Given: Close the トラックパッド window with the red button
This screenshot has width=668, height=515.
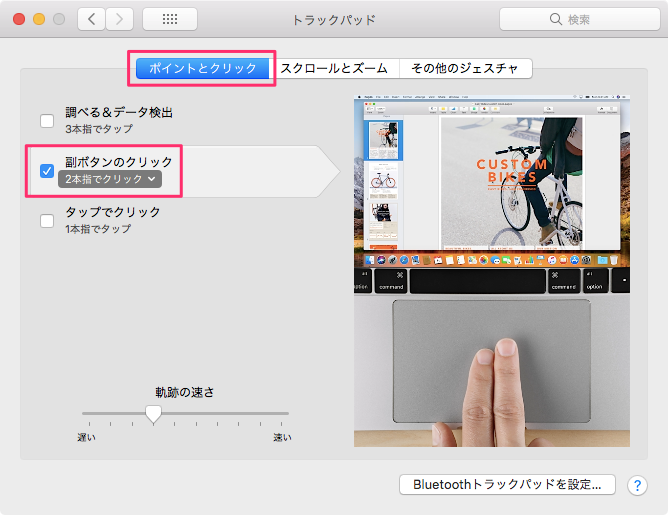Looking at the screenshot, I should 20,19.
